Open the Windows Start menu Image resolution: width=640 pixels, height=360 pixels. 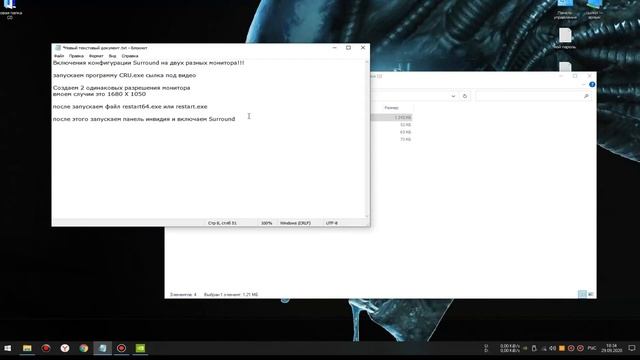(7, 348)
